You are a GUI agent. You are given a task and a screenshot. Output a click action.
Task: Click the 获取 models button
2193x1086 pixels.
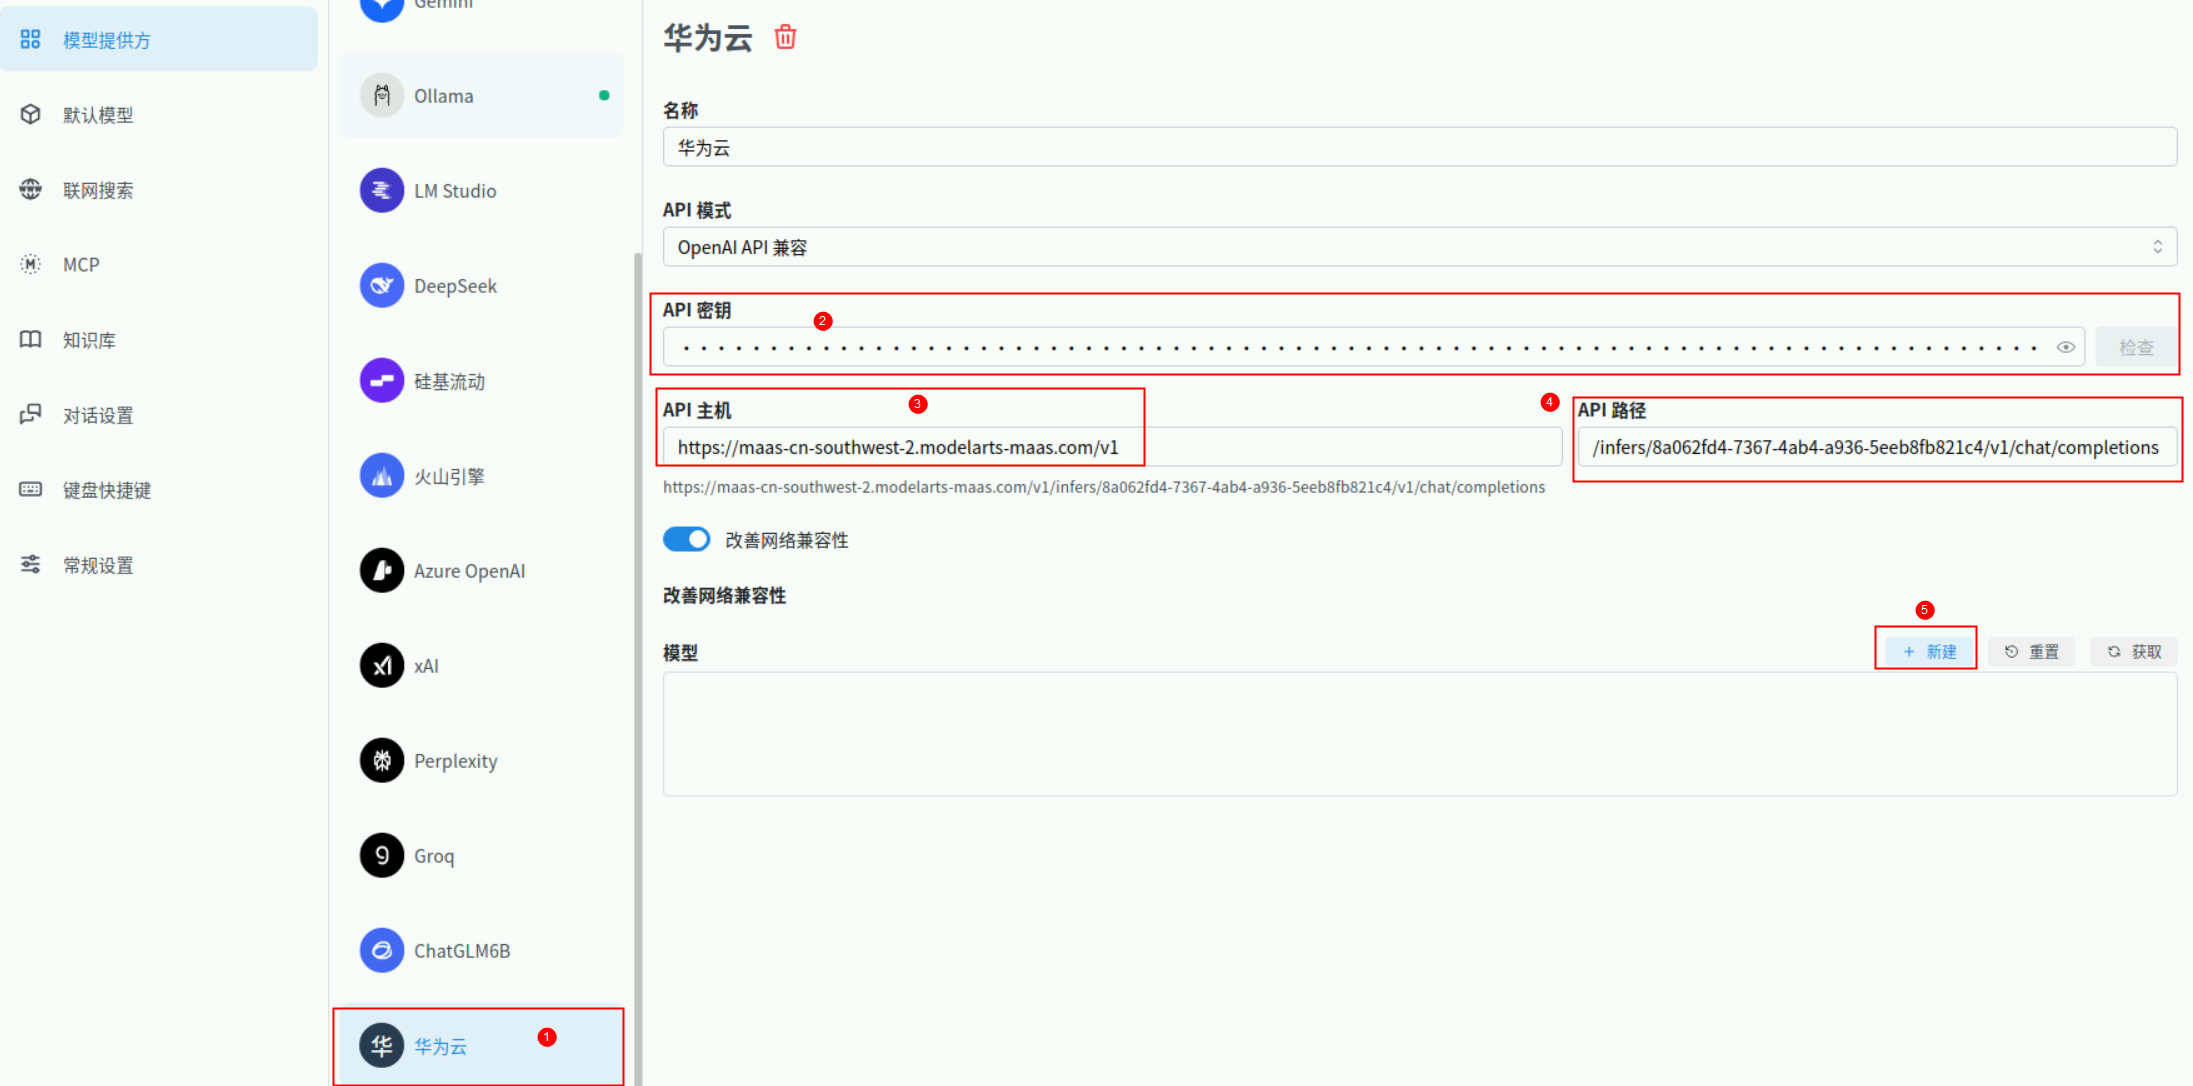click(x=2134, y=652)
